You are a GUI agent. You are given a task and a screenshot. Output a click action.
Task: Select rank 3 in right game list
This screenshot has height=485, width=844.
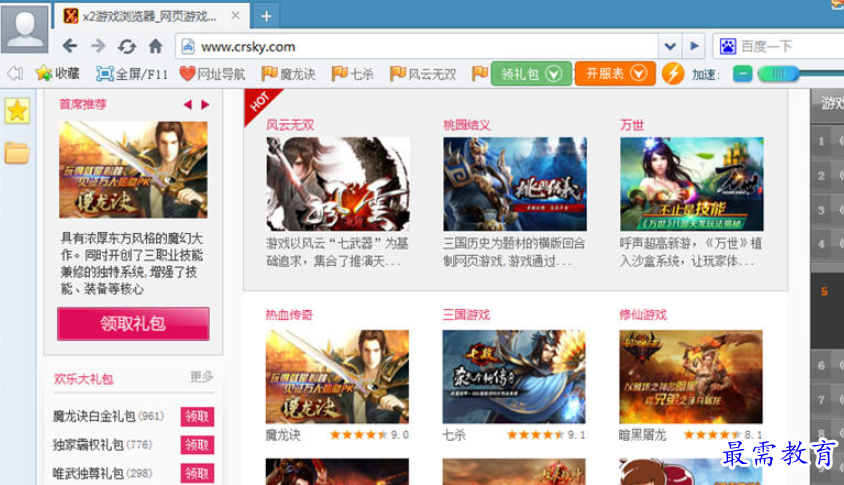coord(827,210)
